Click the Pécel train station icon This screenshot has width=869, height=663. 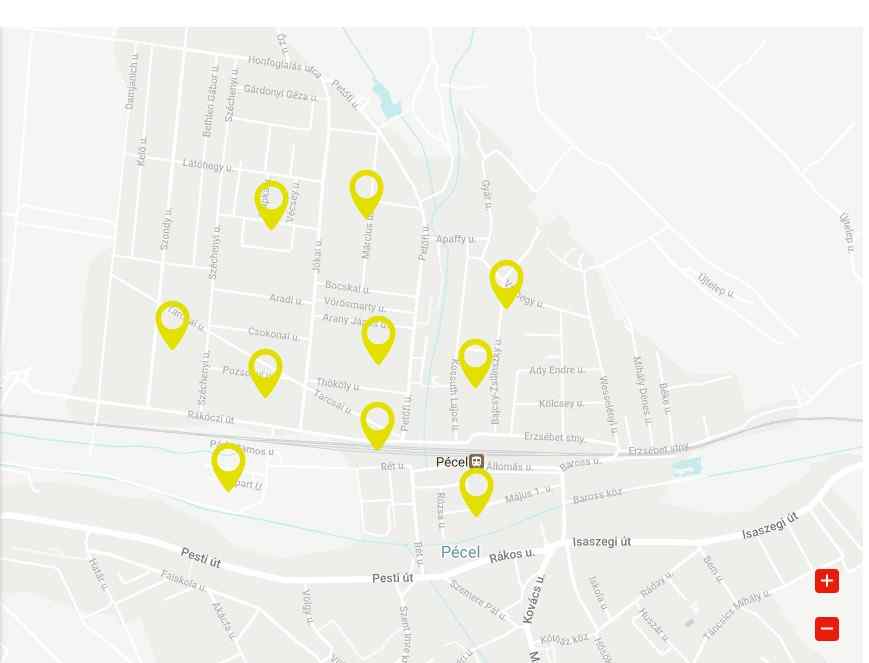pos(477,461)
